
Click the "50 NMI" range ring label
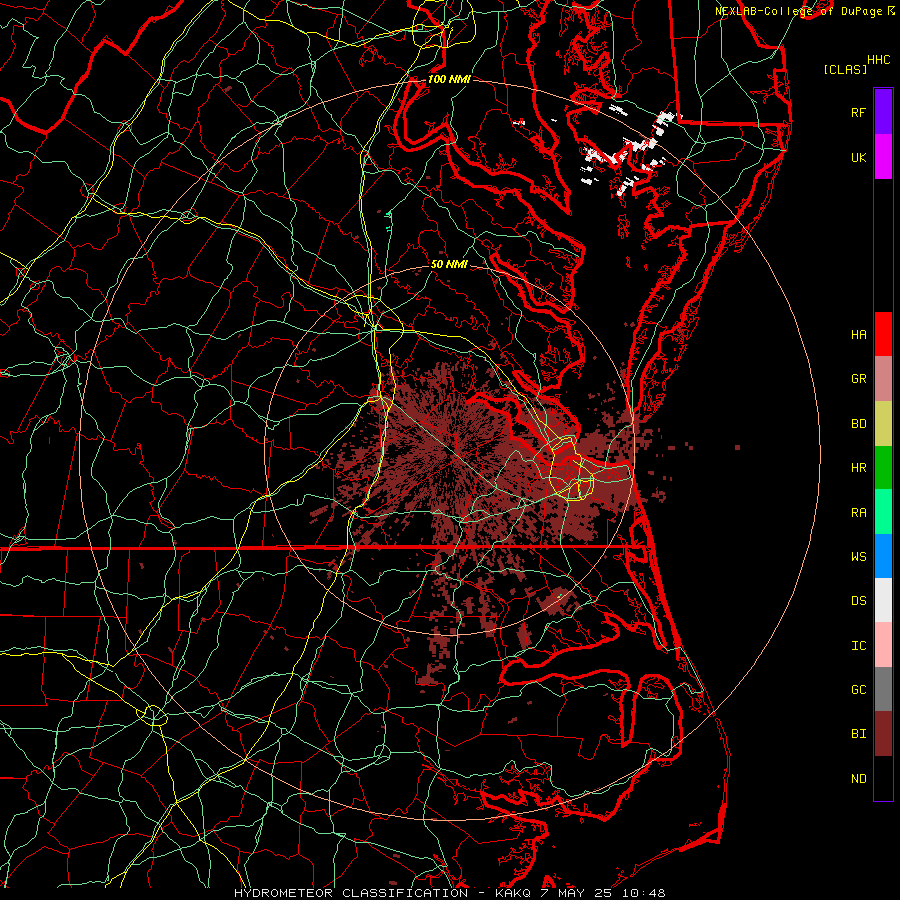[449, 264]
